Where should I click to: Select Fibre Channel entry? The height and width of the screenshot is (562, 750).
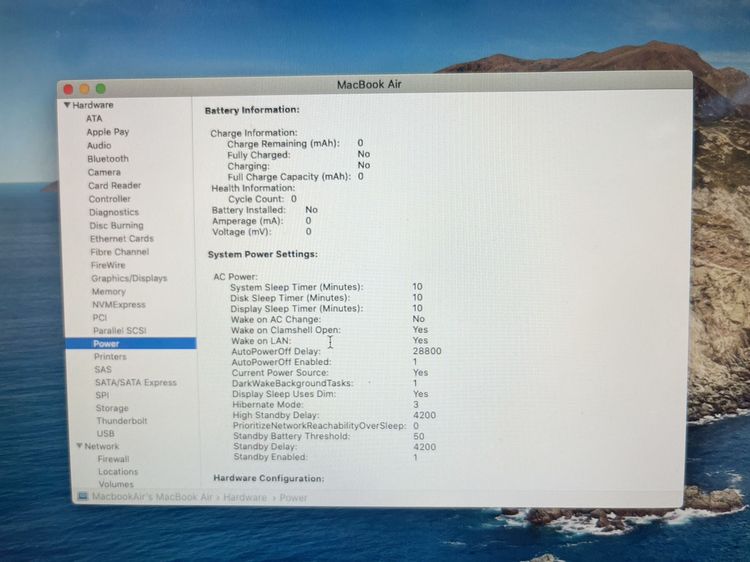[120, 252]
